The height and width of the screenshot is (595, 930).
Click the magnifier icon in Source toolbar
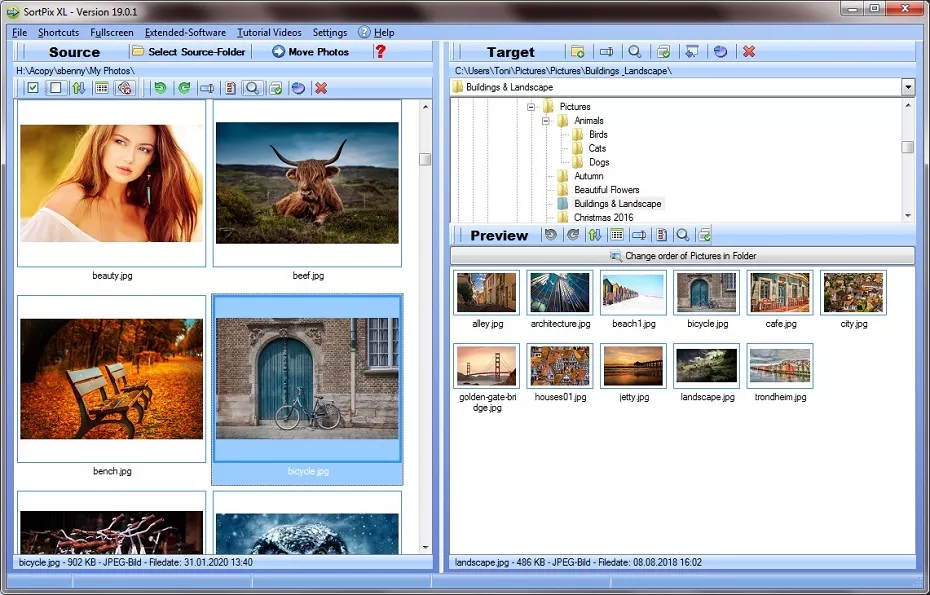tap(253, 88)
